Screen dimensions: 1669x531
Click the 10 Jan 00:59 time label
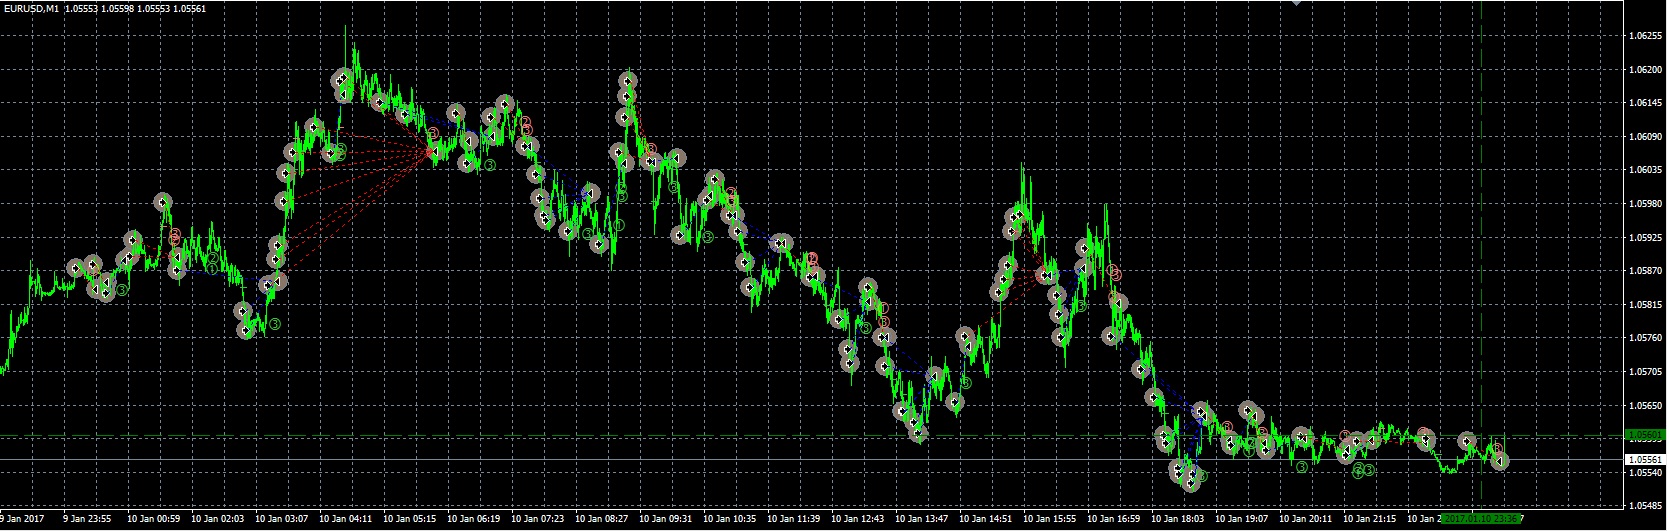154,520
